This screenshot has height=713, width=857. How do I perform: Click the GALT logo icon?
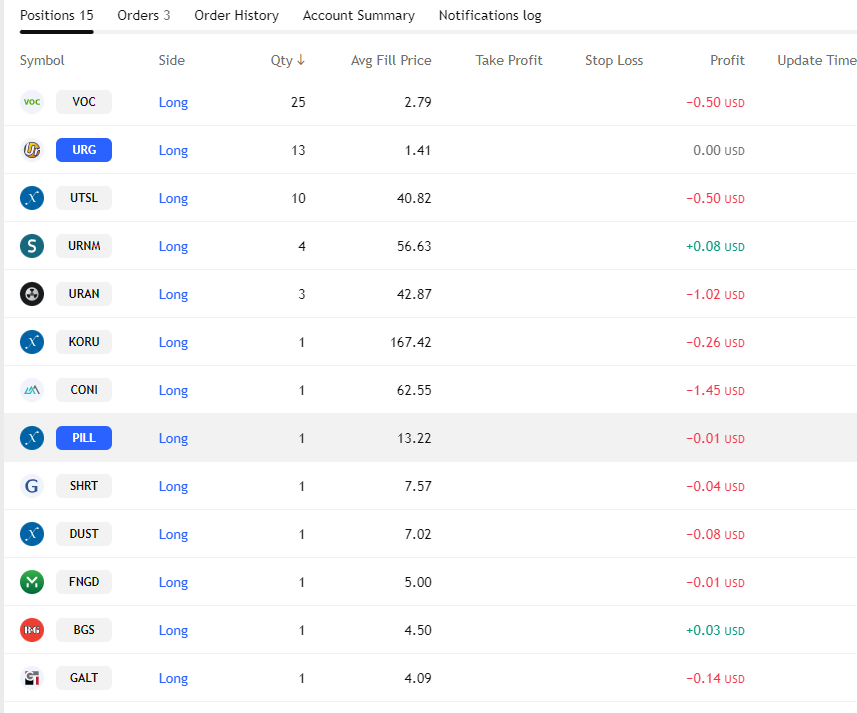[32, 678]
